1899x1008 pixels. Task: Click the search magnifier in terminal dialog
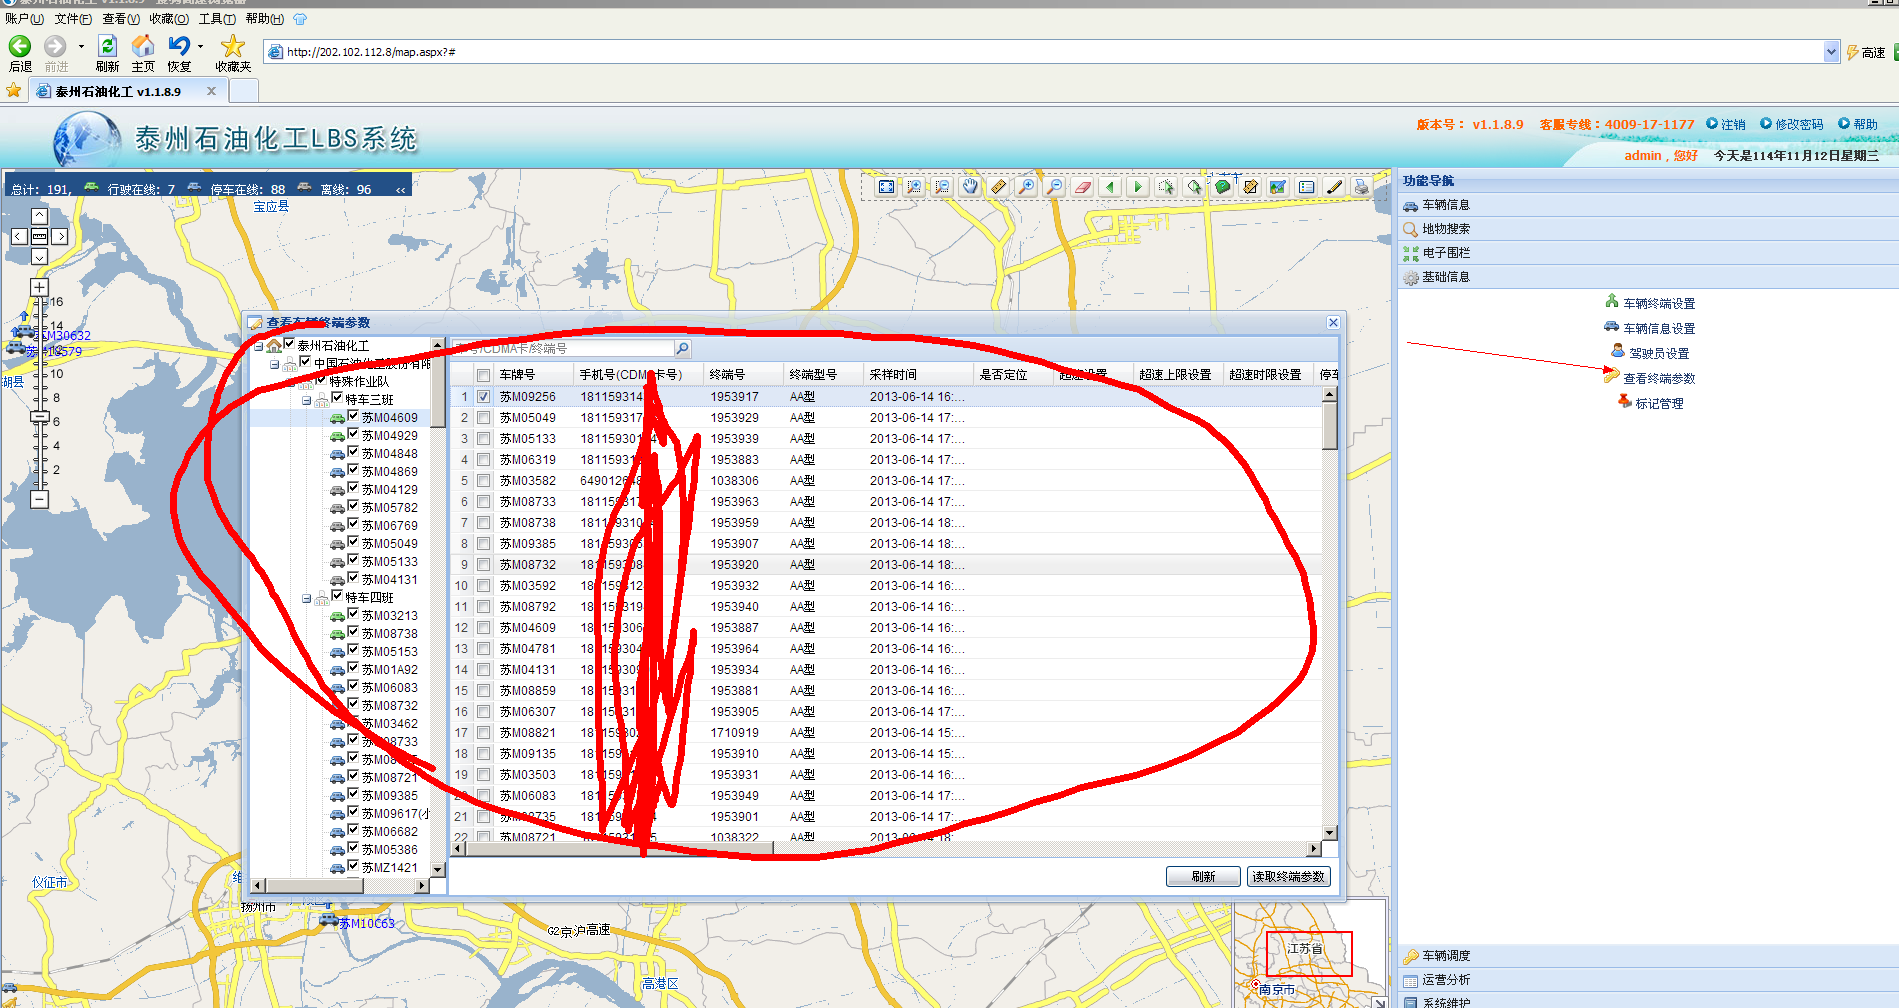pos(682,348)
